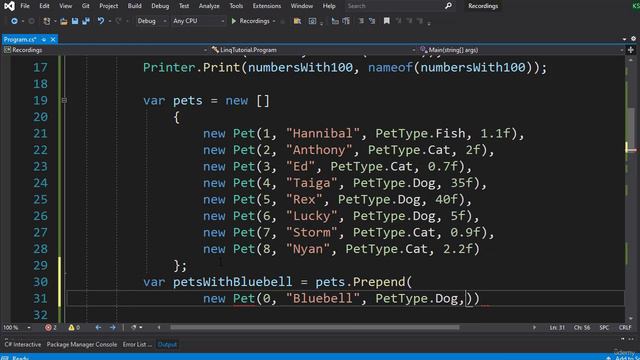Click the Find in Files toolbar icon
The height and width of the screenshot is (360, 640).
tap(297, 21)
